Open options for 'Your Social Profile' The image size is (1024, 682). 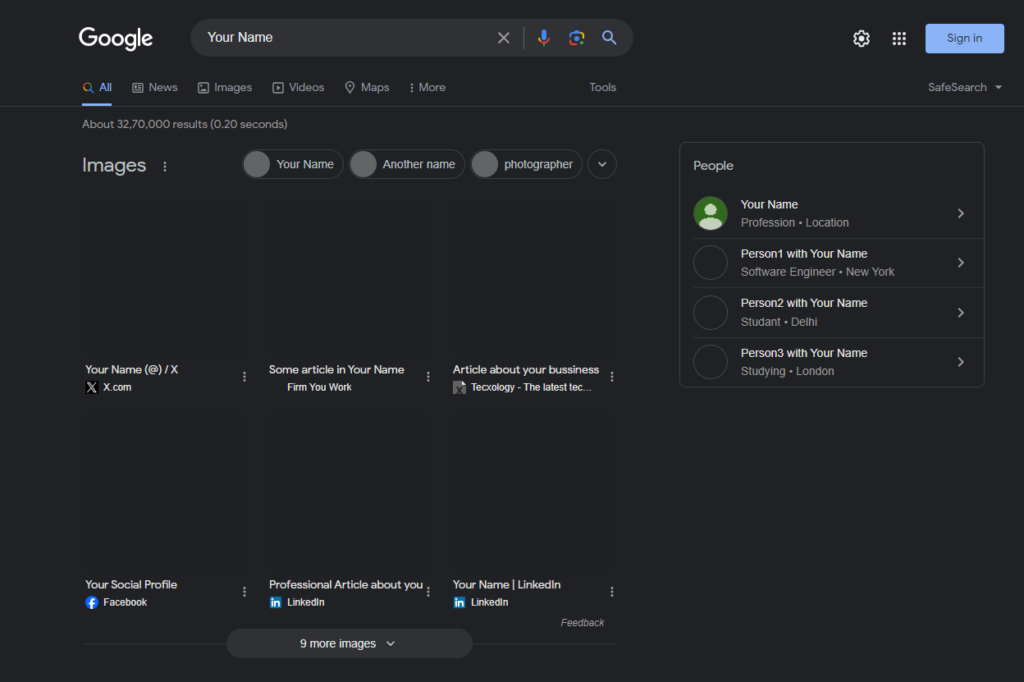point(244,592)
